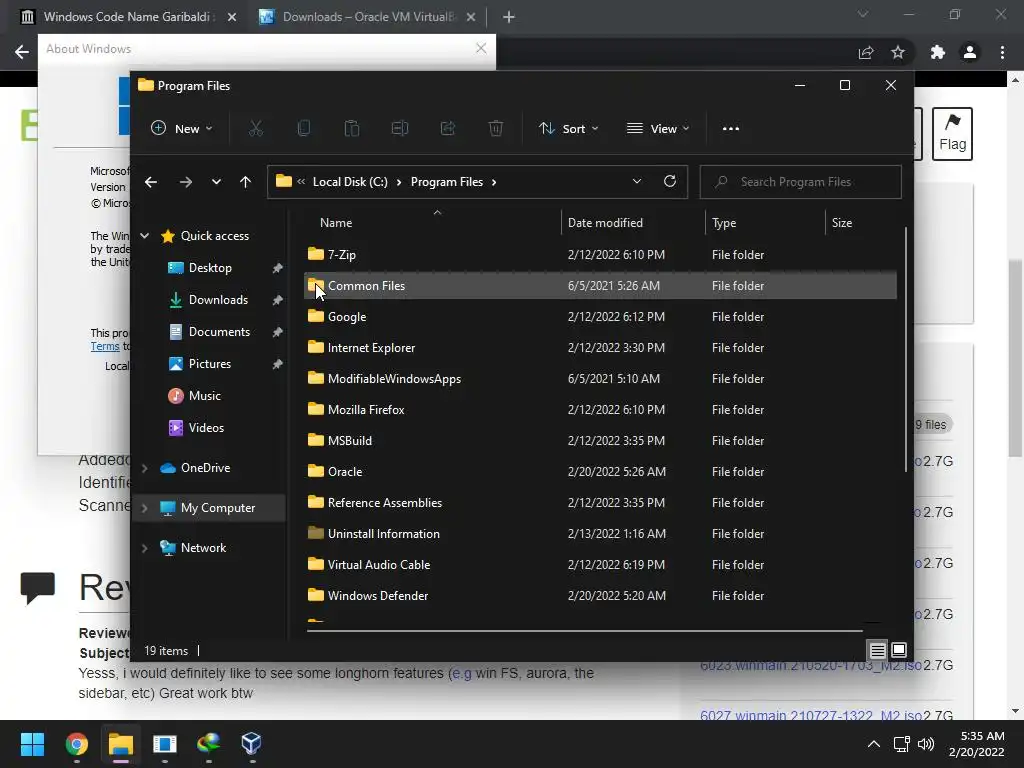This screenshot has height=768, width=1024.
Task: Open the View dropdown menu
Action: [x=658, y=129]
